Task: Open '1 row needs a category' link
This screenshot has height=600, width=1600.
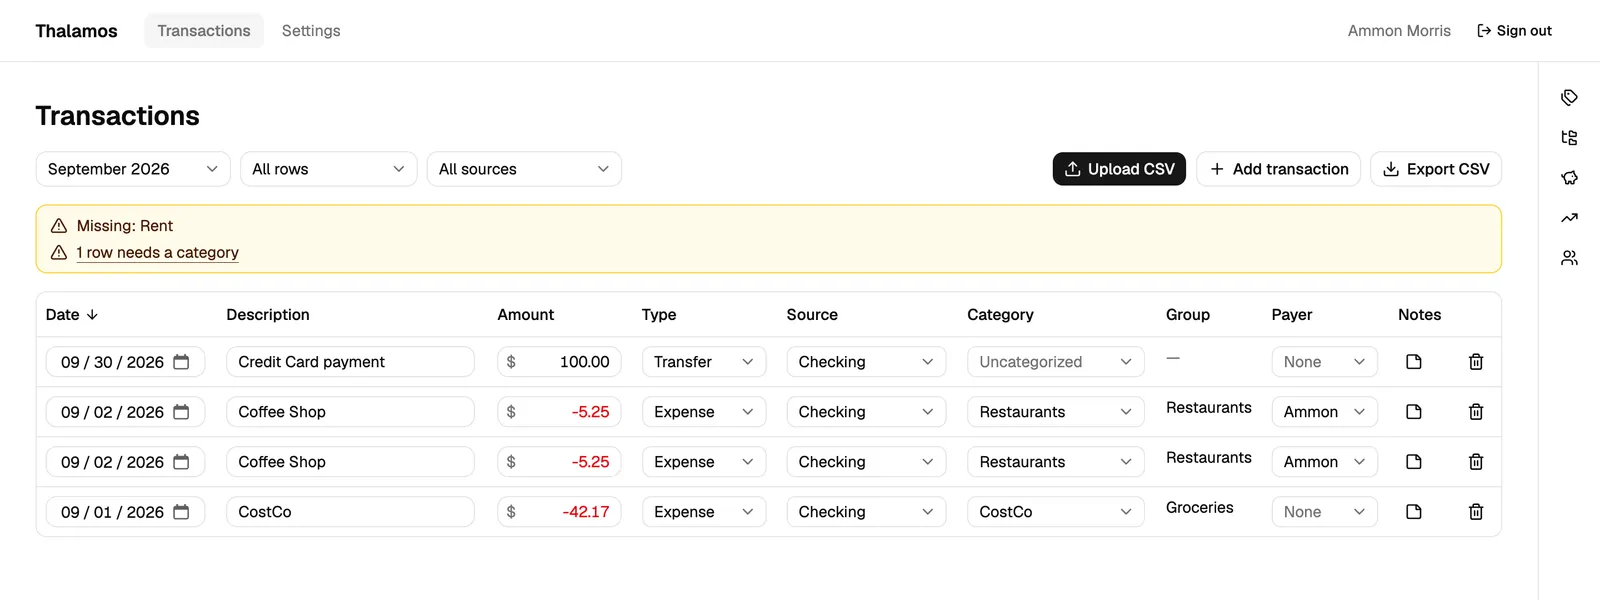Action: (x=157, y=253)
